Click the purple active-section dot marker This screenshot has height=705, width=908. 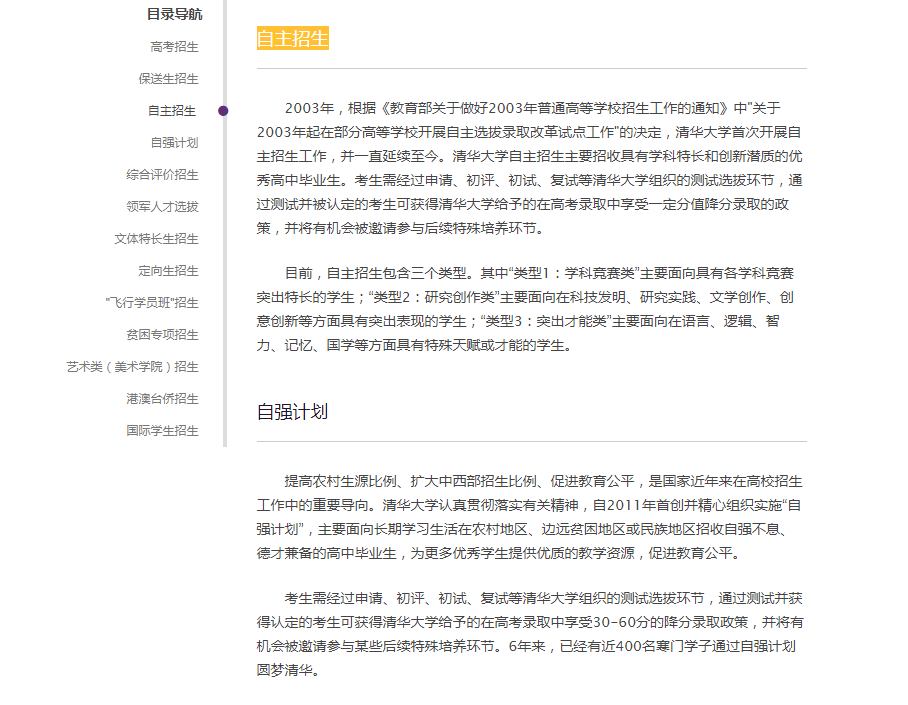coord(223,111)
